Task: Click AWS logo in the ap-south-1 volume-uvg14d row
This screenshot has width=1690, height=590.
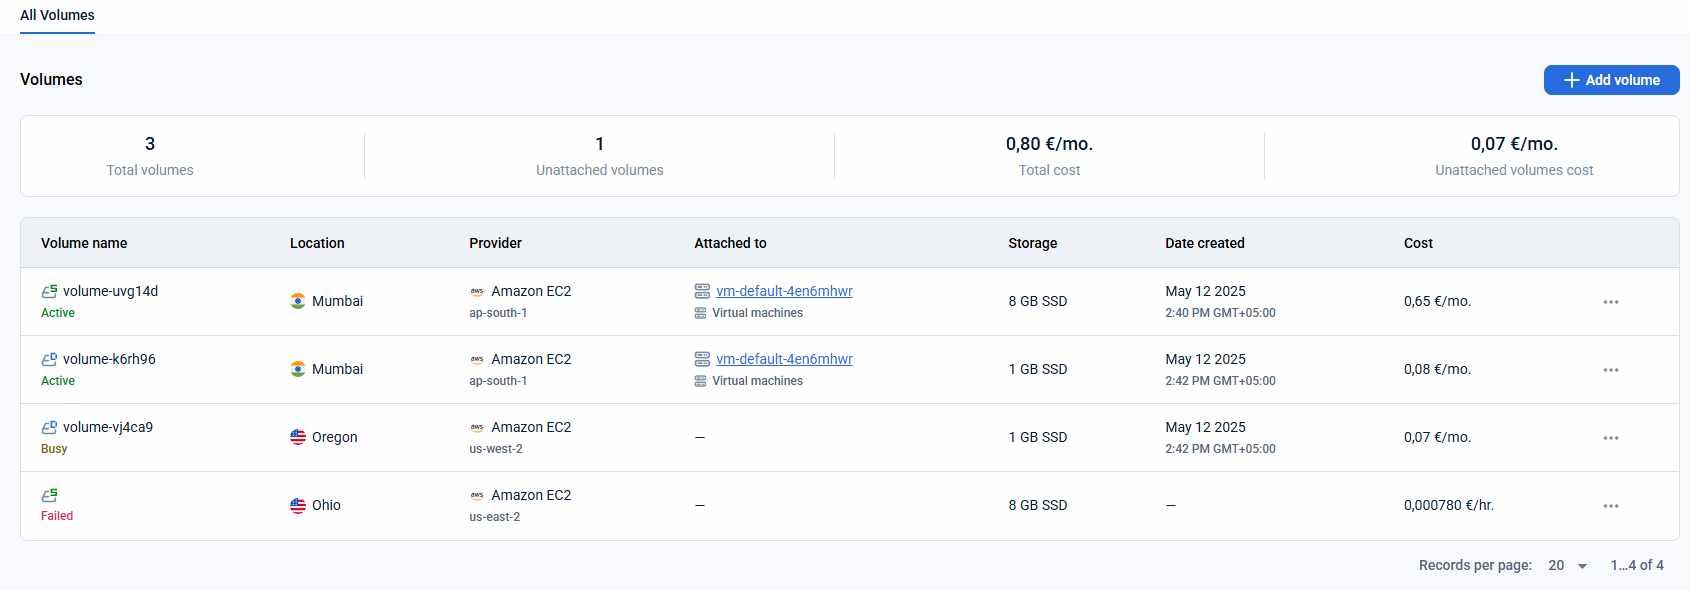Action: coord(477,291)
